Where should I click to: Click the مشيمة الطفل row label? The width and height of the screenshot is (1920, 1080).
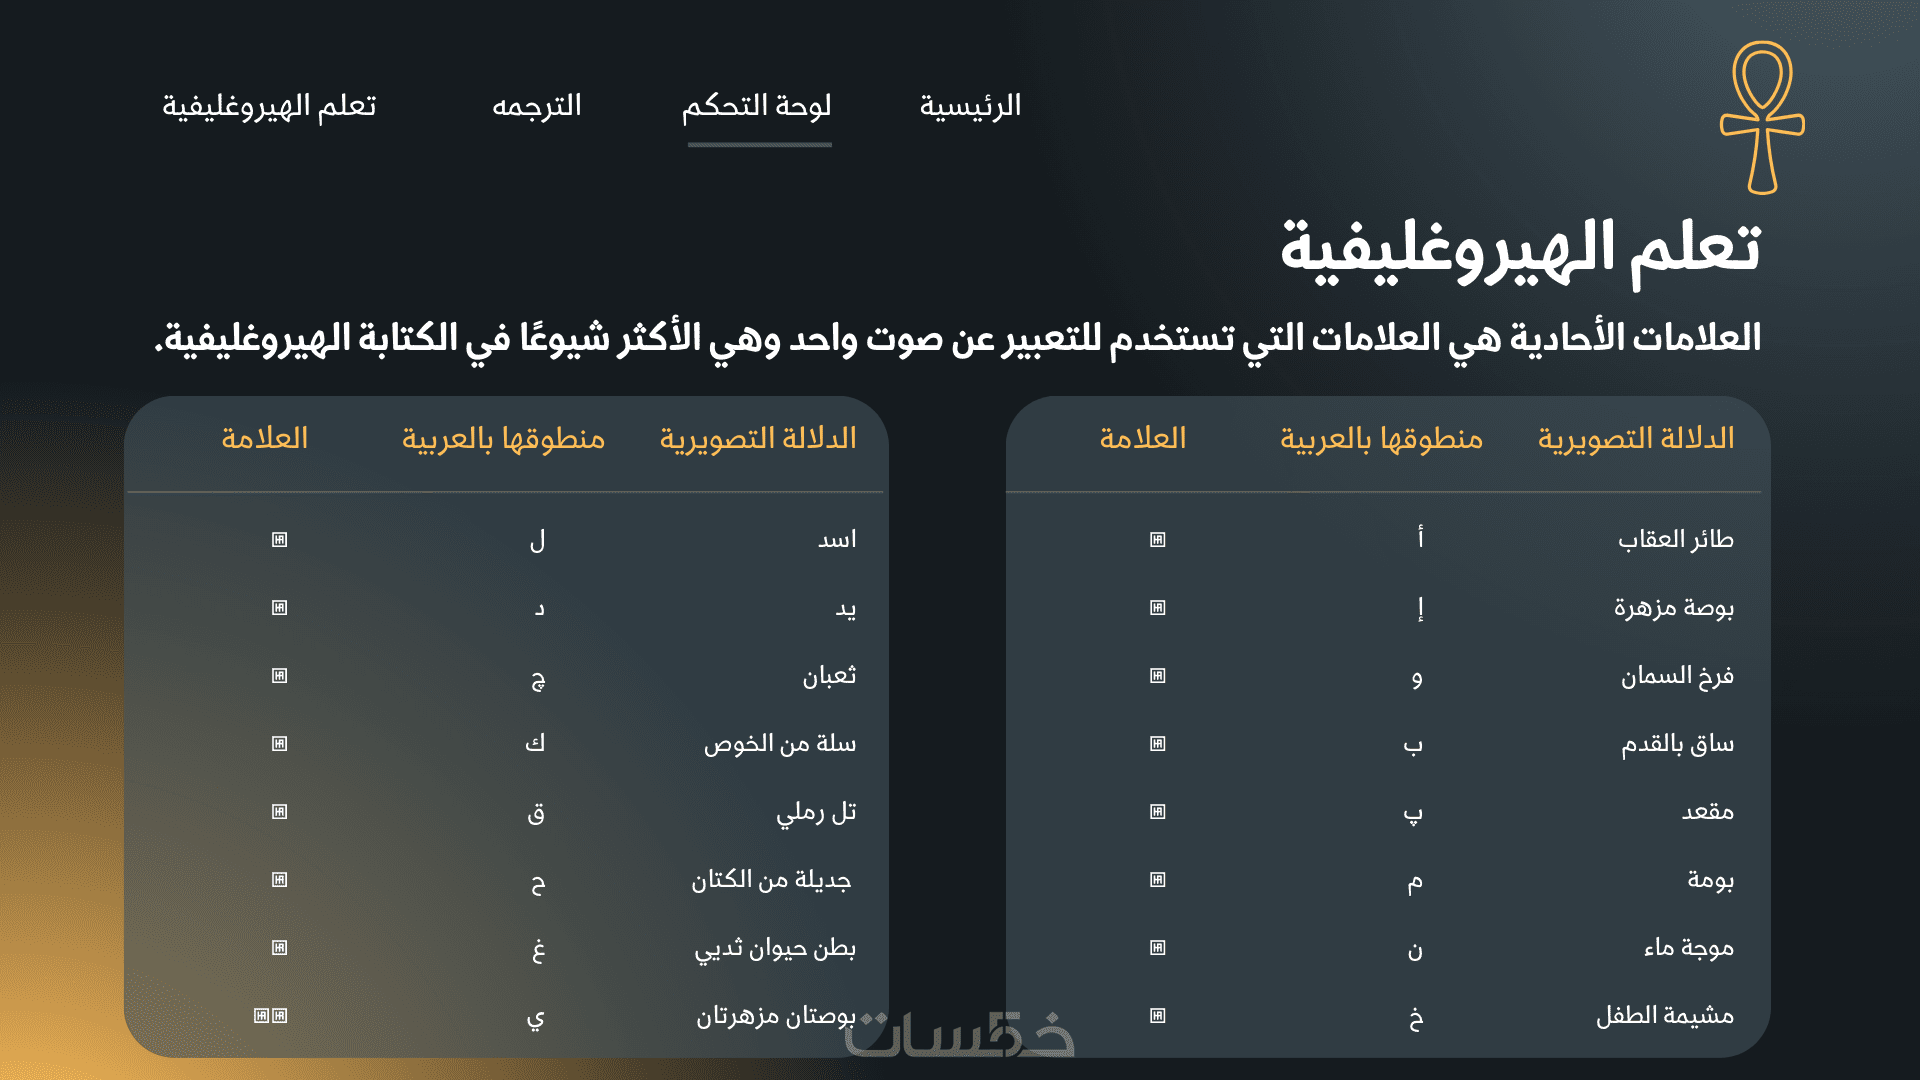(x=1664, y=1016)
